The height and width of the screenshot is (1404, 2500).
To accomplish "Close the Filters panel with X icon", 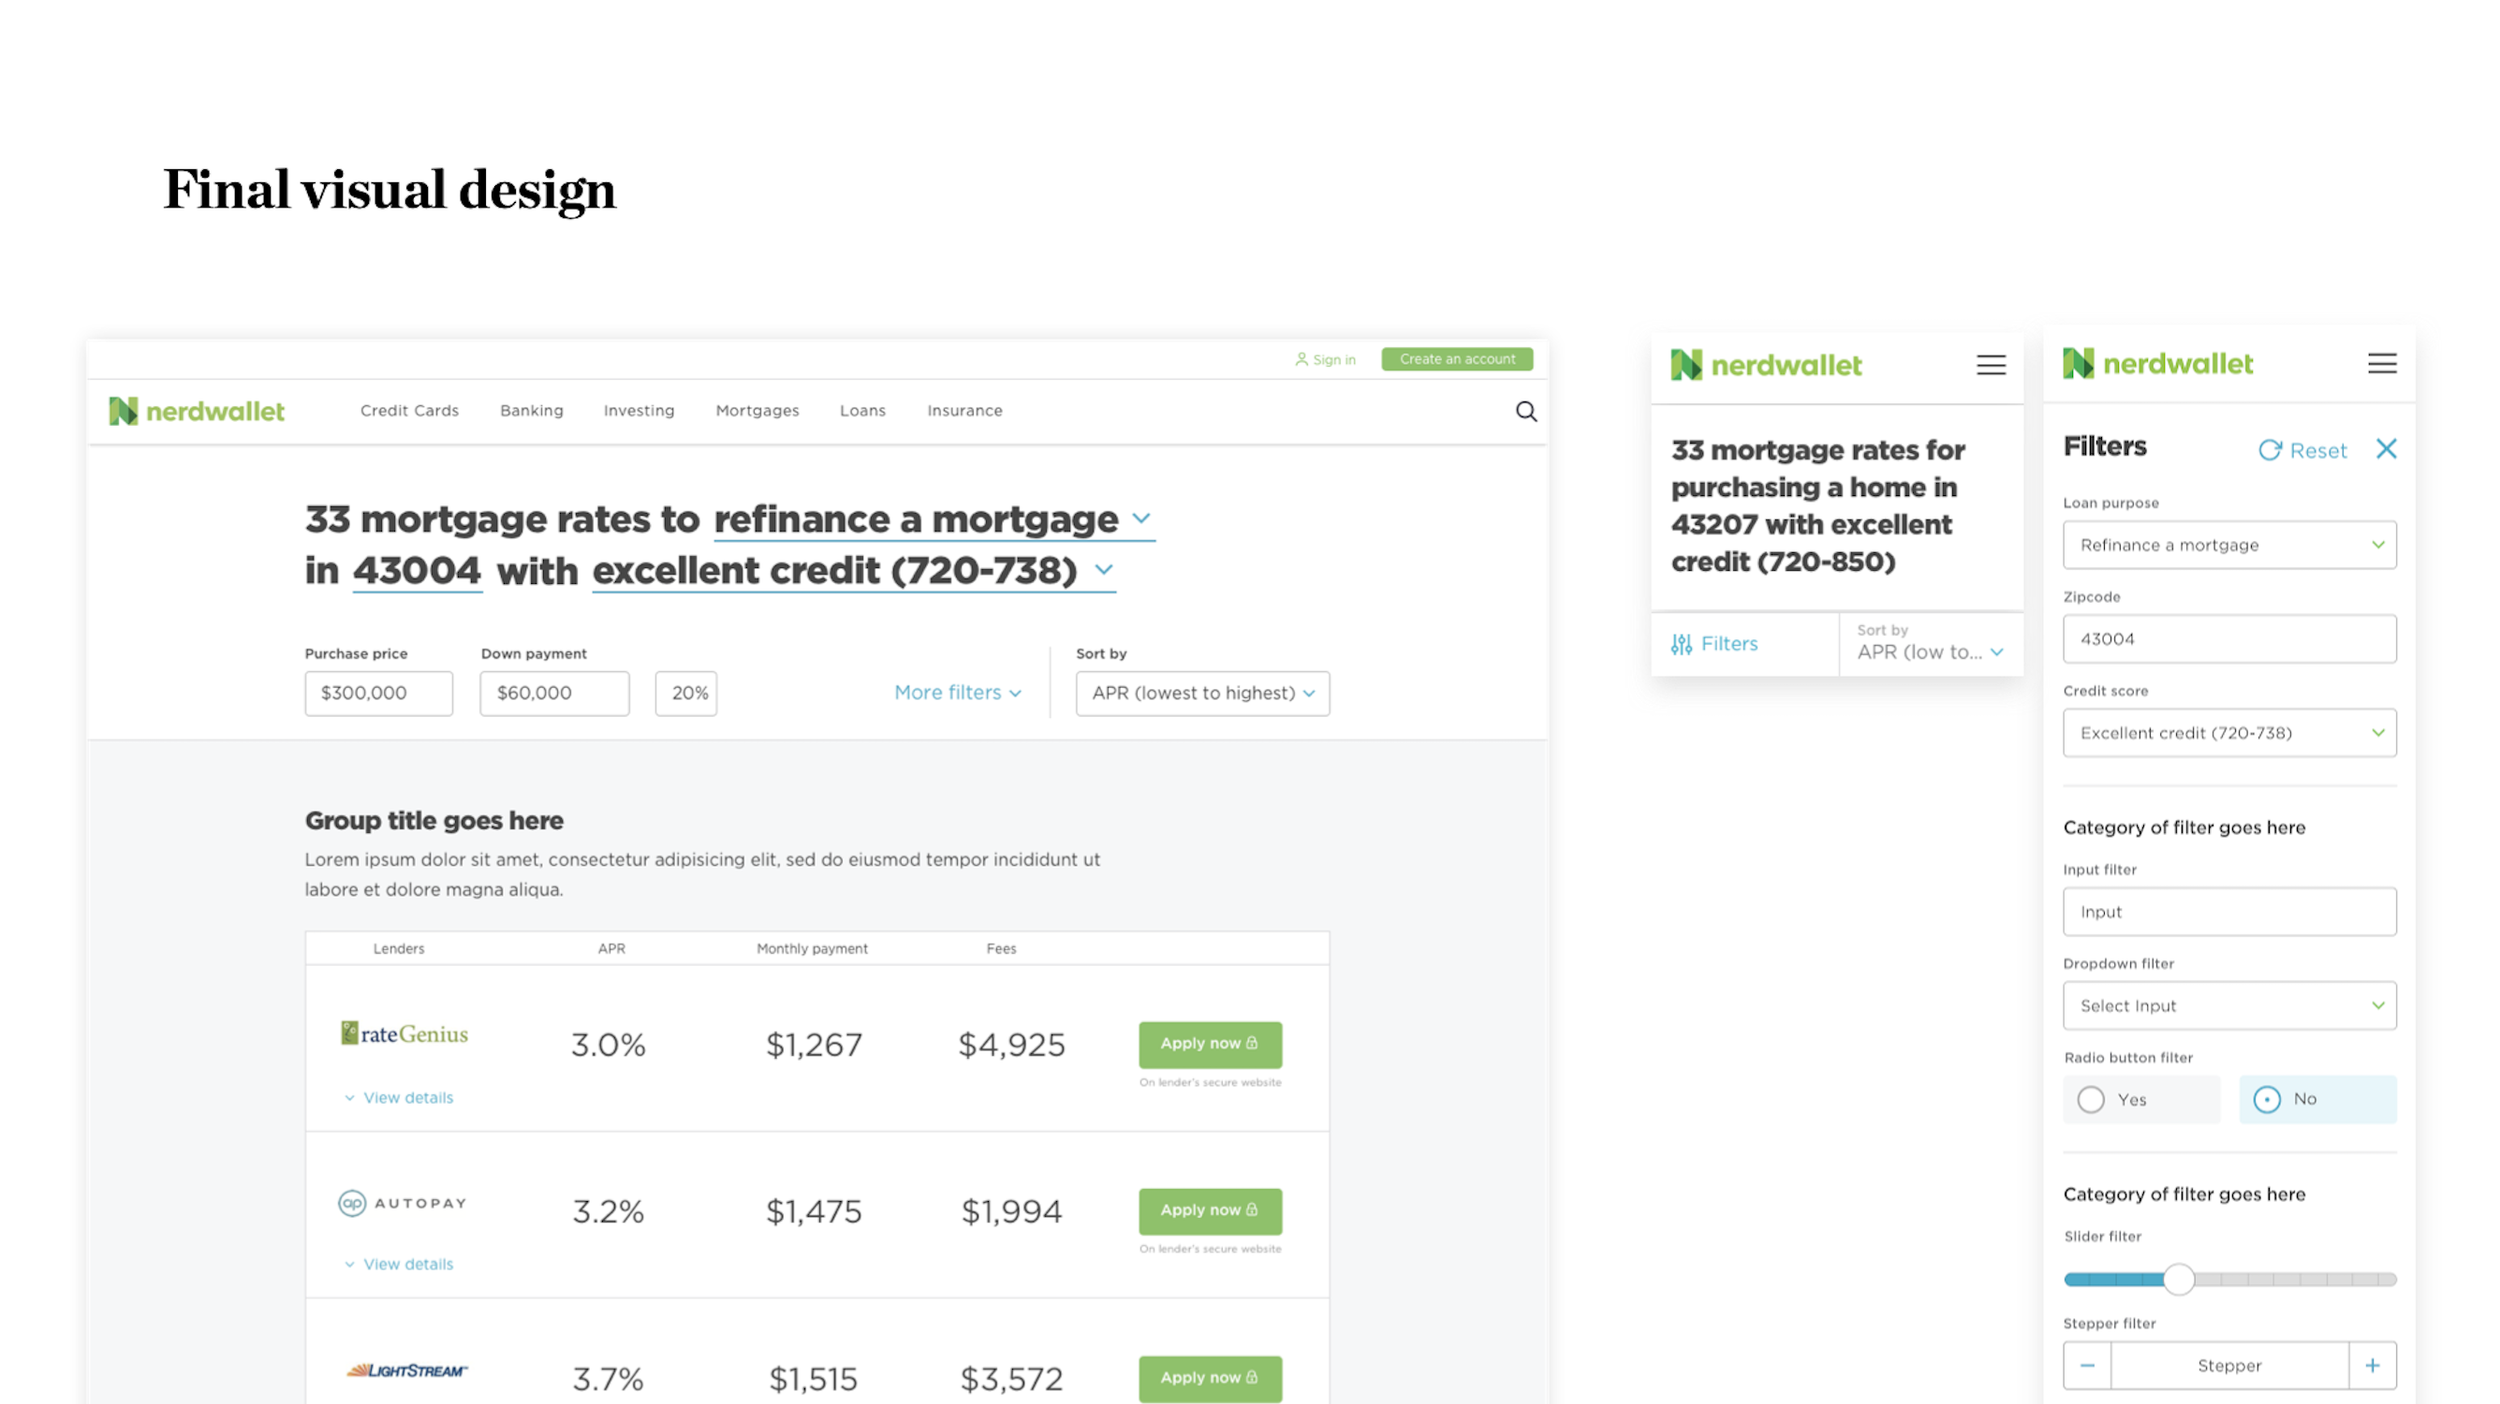I will pyautogui.click(x=2386, y=449).
